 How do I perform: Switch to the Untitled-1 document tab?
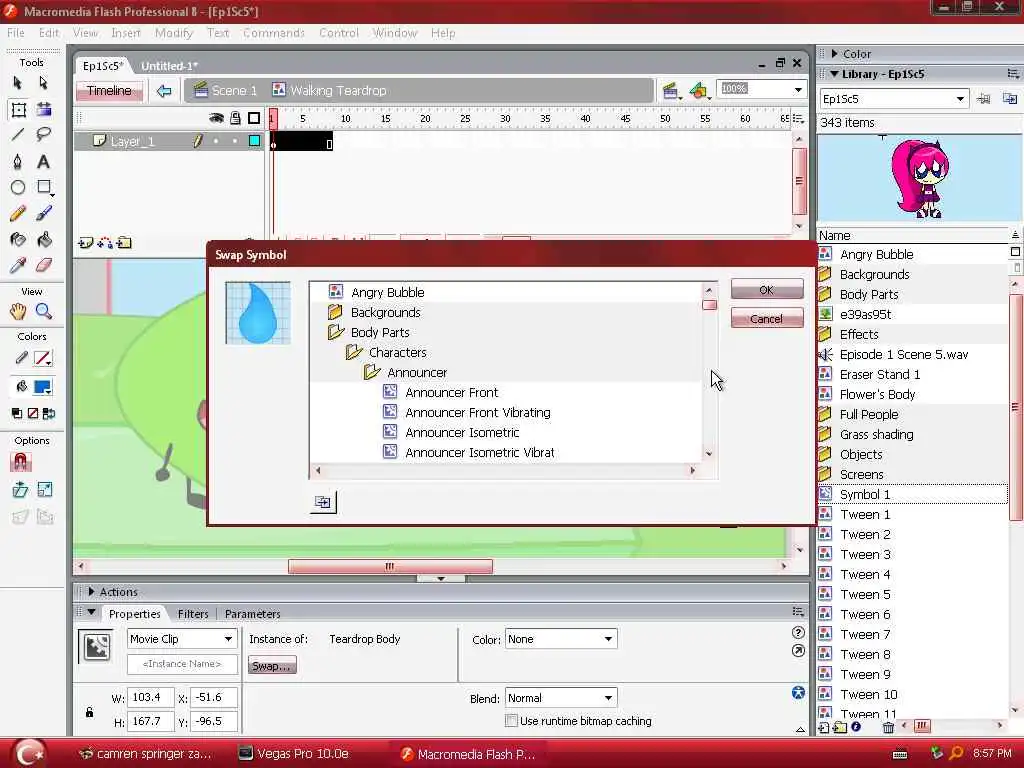tap(169, 66)
